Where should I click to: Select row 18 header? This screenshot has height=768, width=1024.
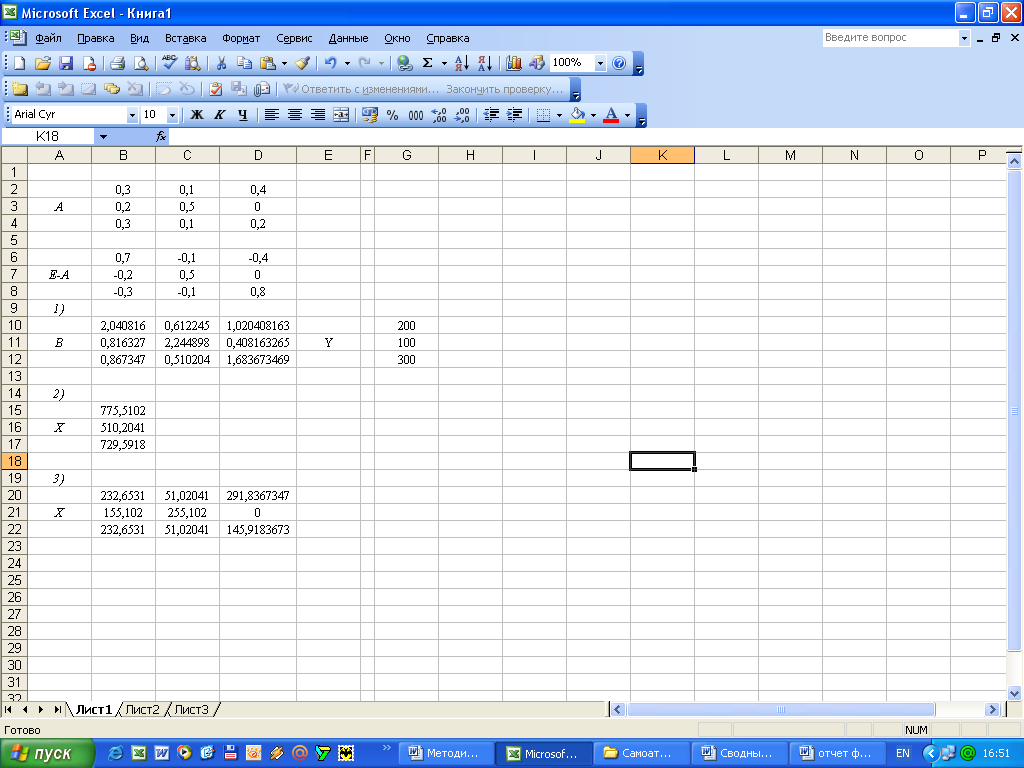tap(14, 461)
